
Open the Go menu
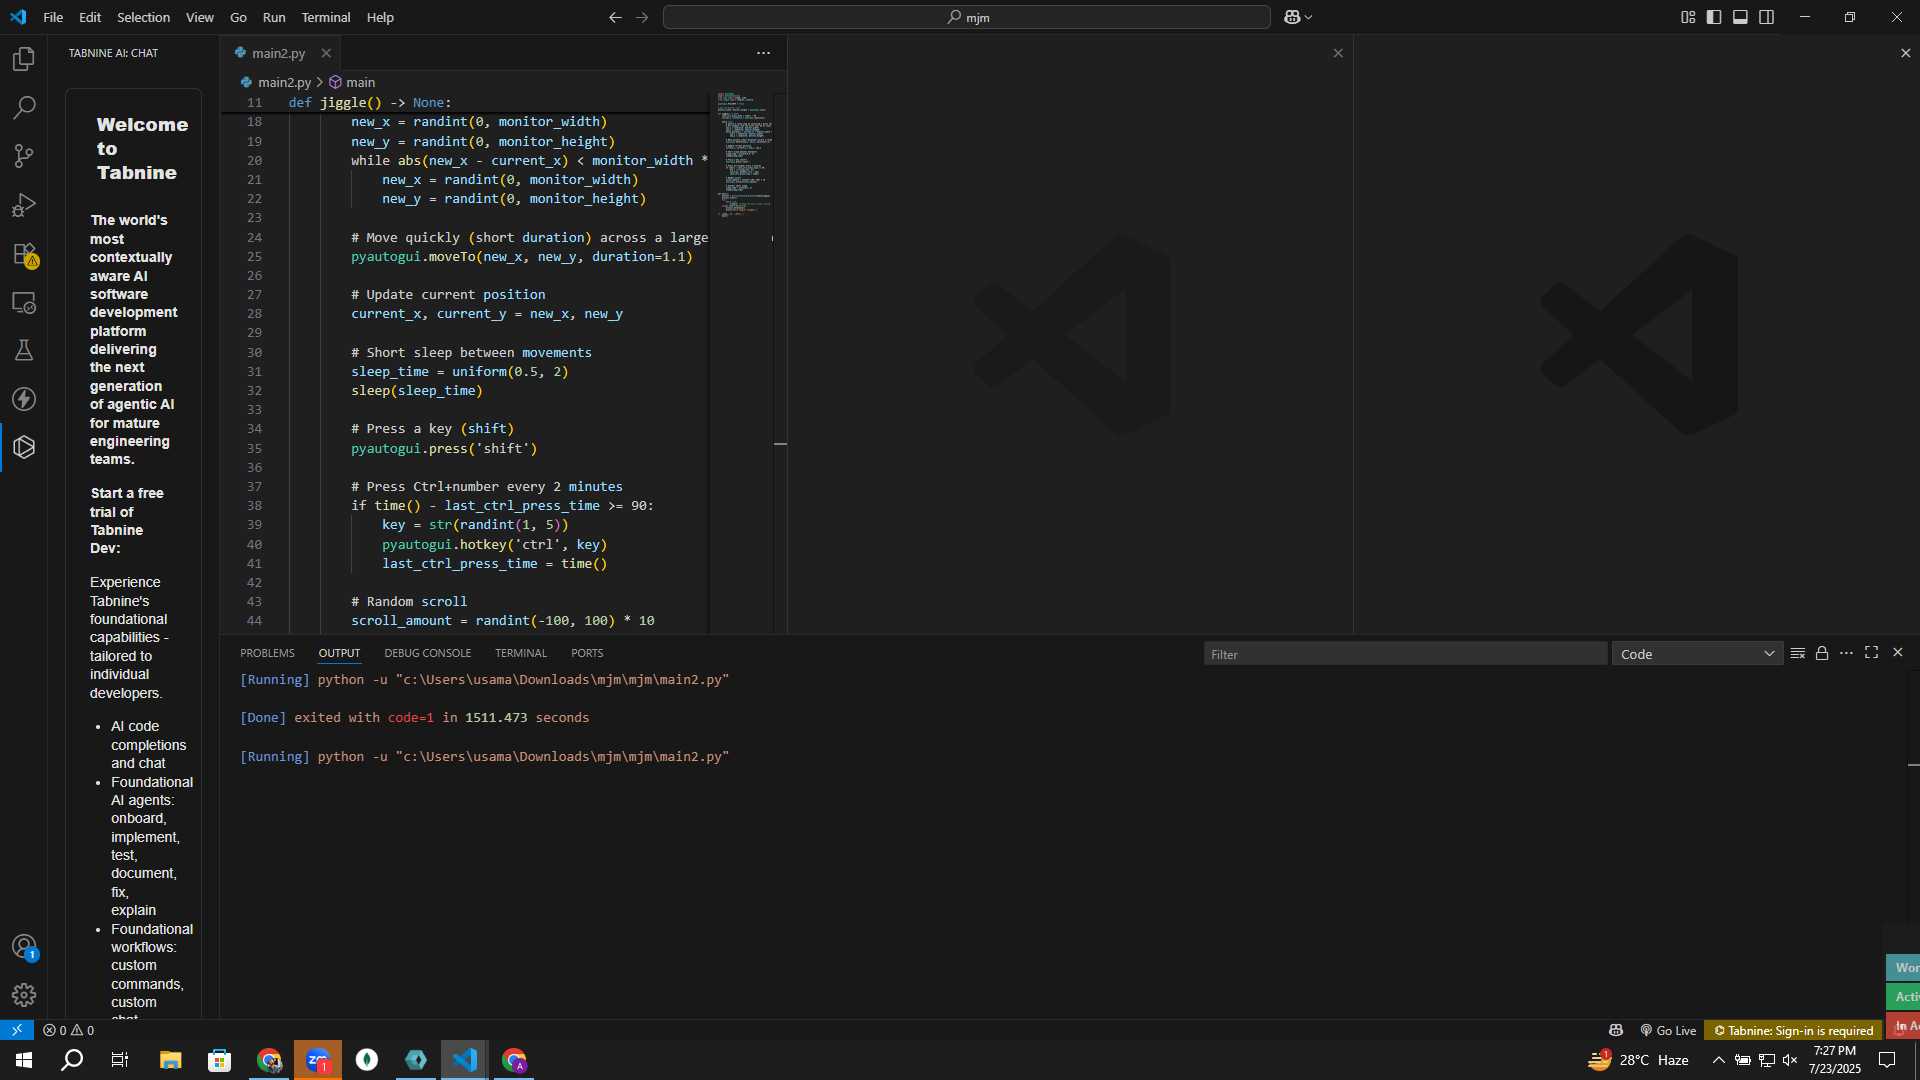[x=238, y=17]
